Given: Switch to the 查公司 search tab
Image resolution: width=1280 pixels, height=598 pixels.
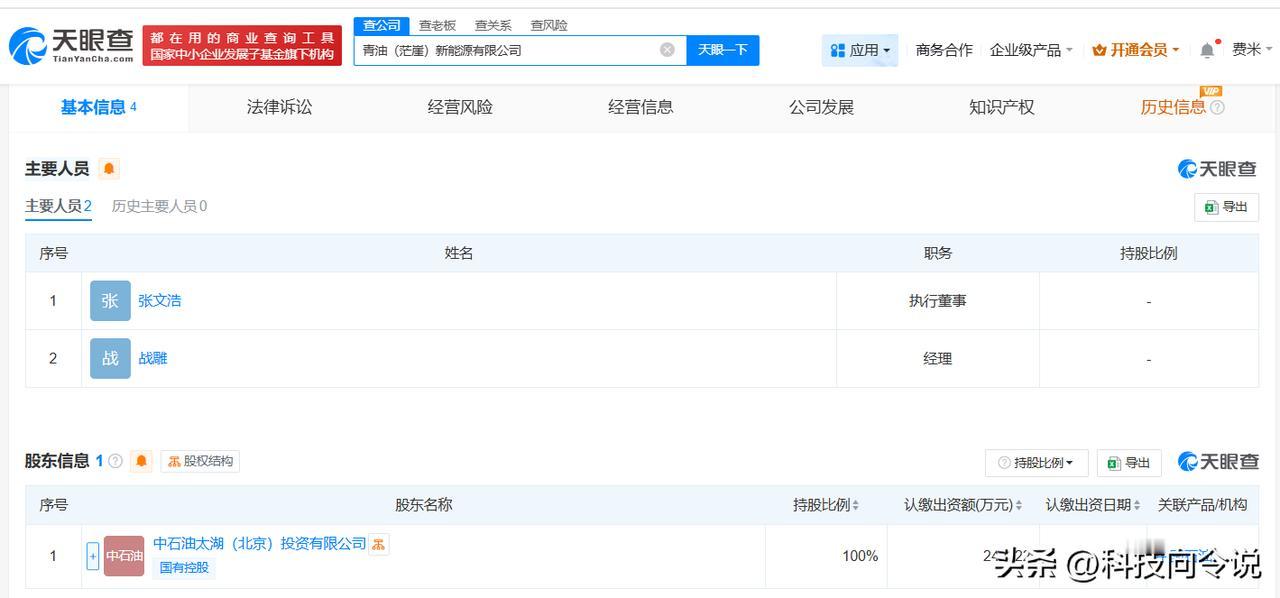Looking at the screenshot, I should point(382,25).
